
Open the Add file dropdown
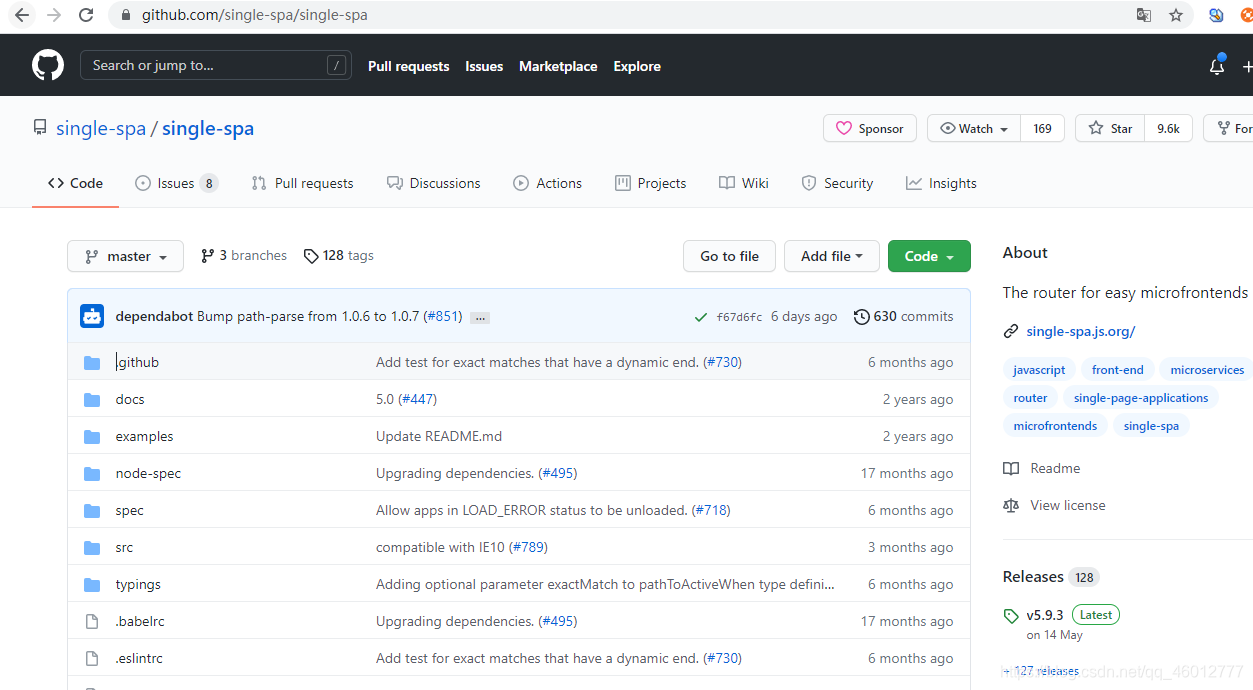point(831,255)
